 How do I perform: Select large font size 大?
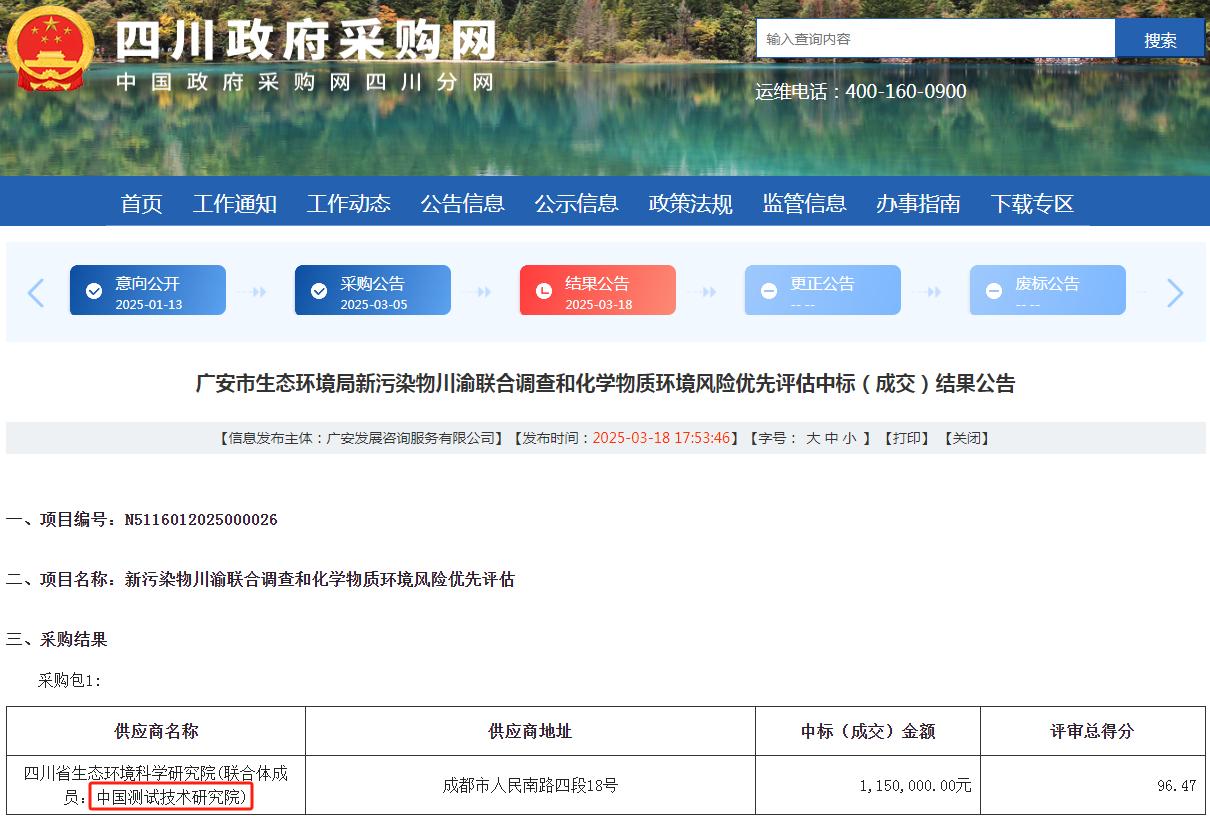813,438
